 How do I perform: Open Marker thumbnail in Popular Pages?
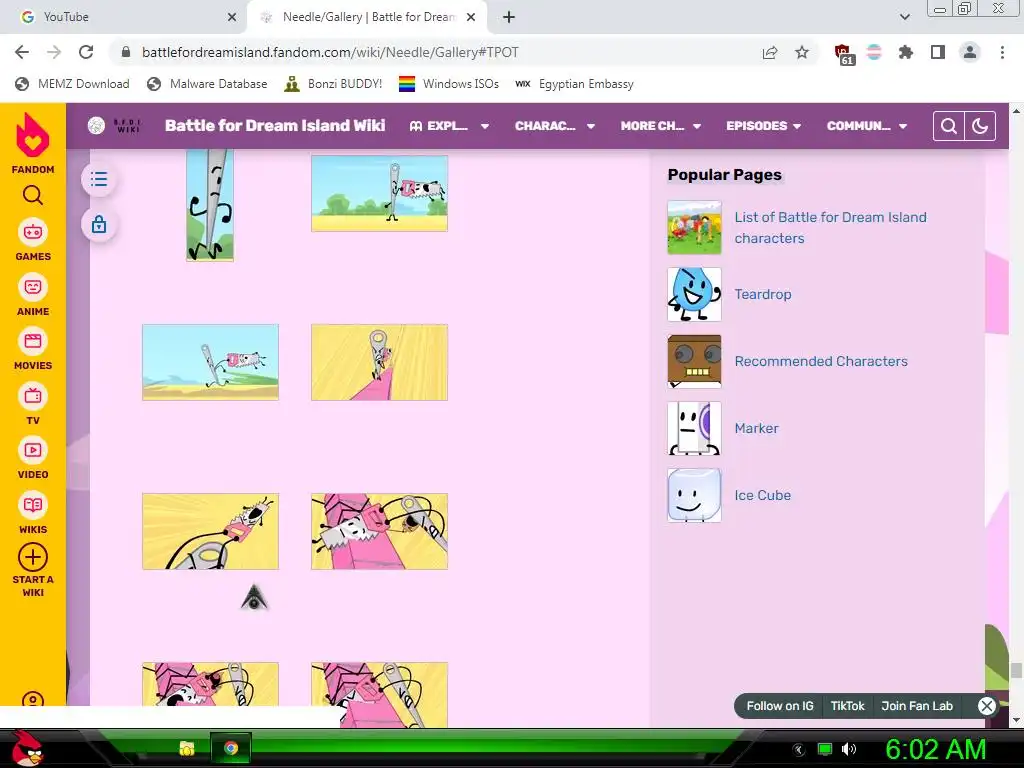point(694,428)
